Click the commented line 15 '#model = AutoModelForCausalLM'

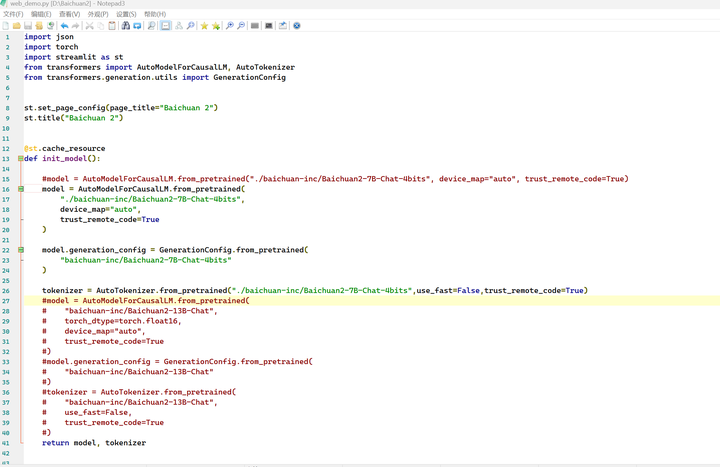(335, 179)
